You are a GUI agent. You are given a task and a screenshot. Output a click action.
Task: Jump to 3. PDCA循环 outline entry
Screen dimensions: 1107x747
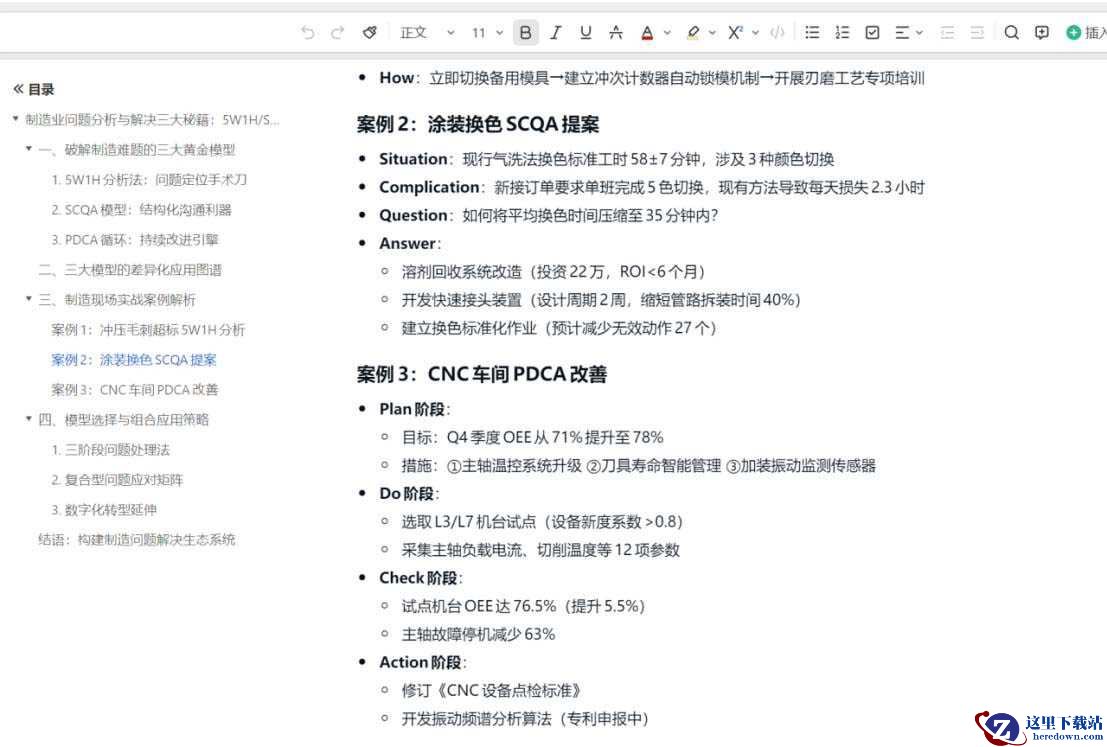tap(135, 239)
